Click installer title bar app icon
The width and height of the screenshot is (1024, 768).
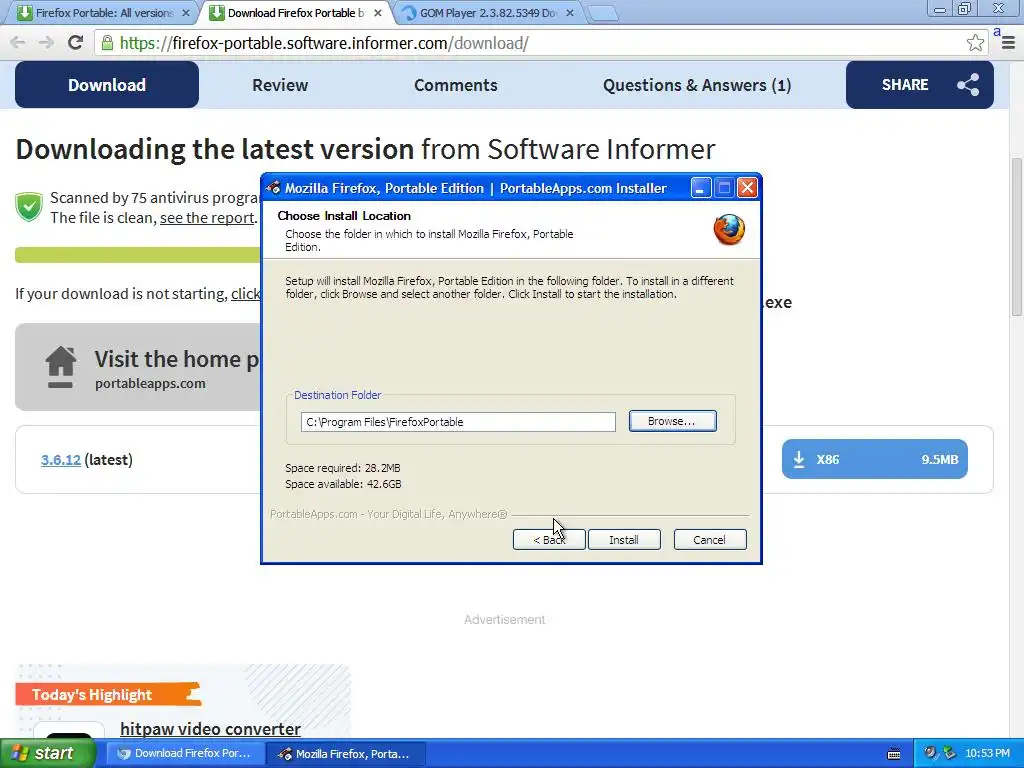[x=274, y=188]
